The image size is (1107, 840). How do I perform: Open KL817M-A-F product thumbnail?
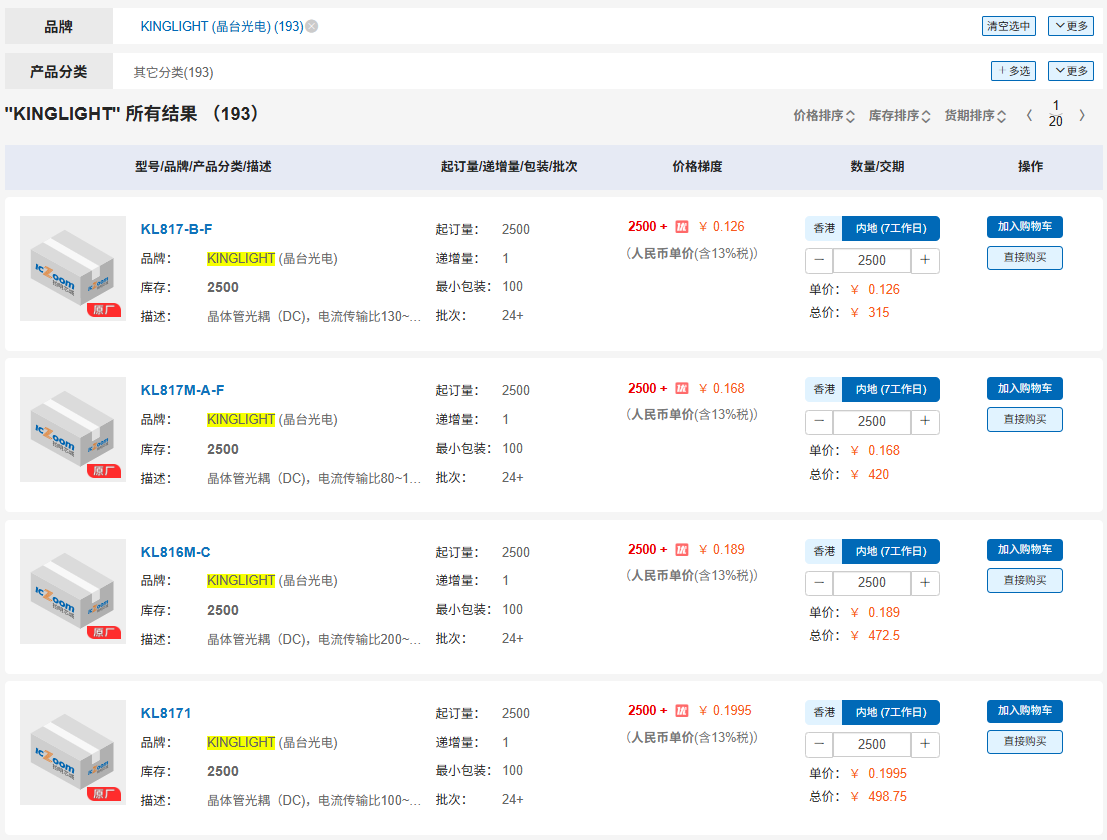click(73, 429)
